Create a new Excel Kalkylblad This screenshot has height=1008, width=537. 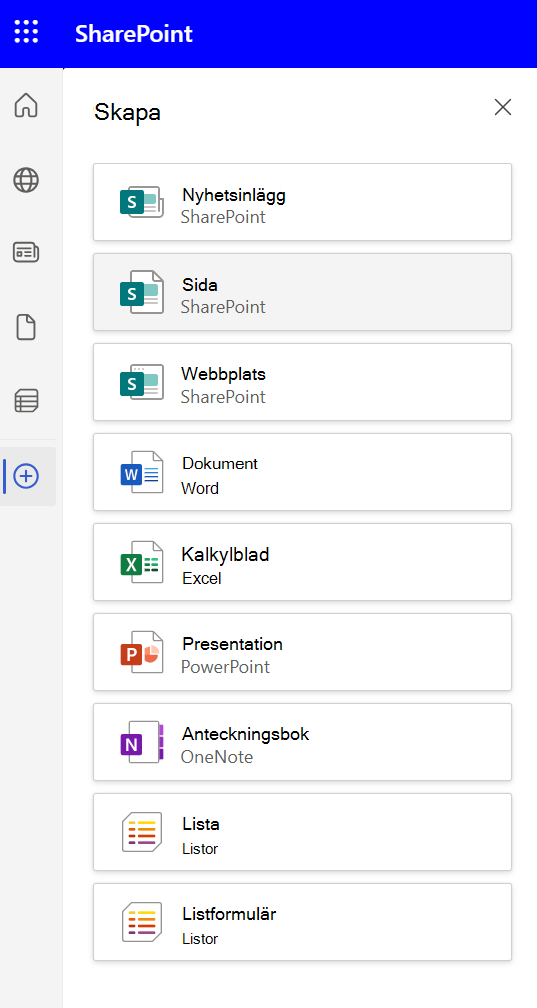pos(302,562)
